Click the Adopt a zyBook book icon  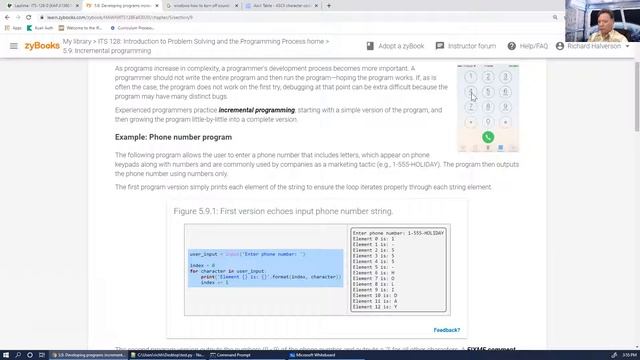370,46
